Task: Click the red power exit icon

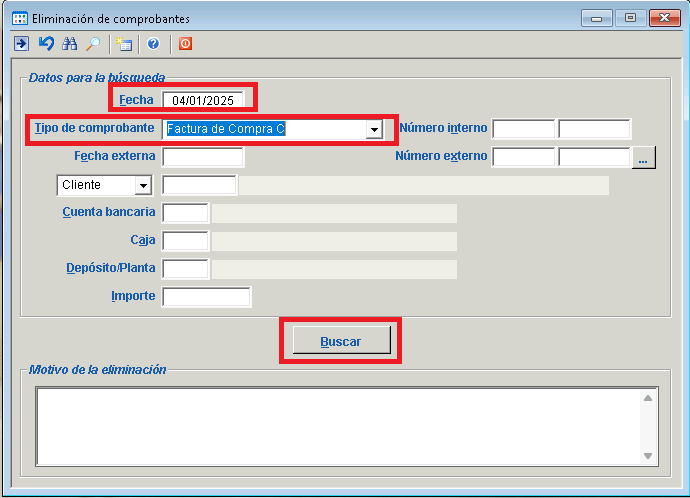Action: (x=185, y=44)
